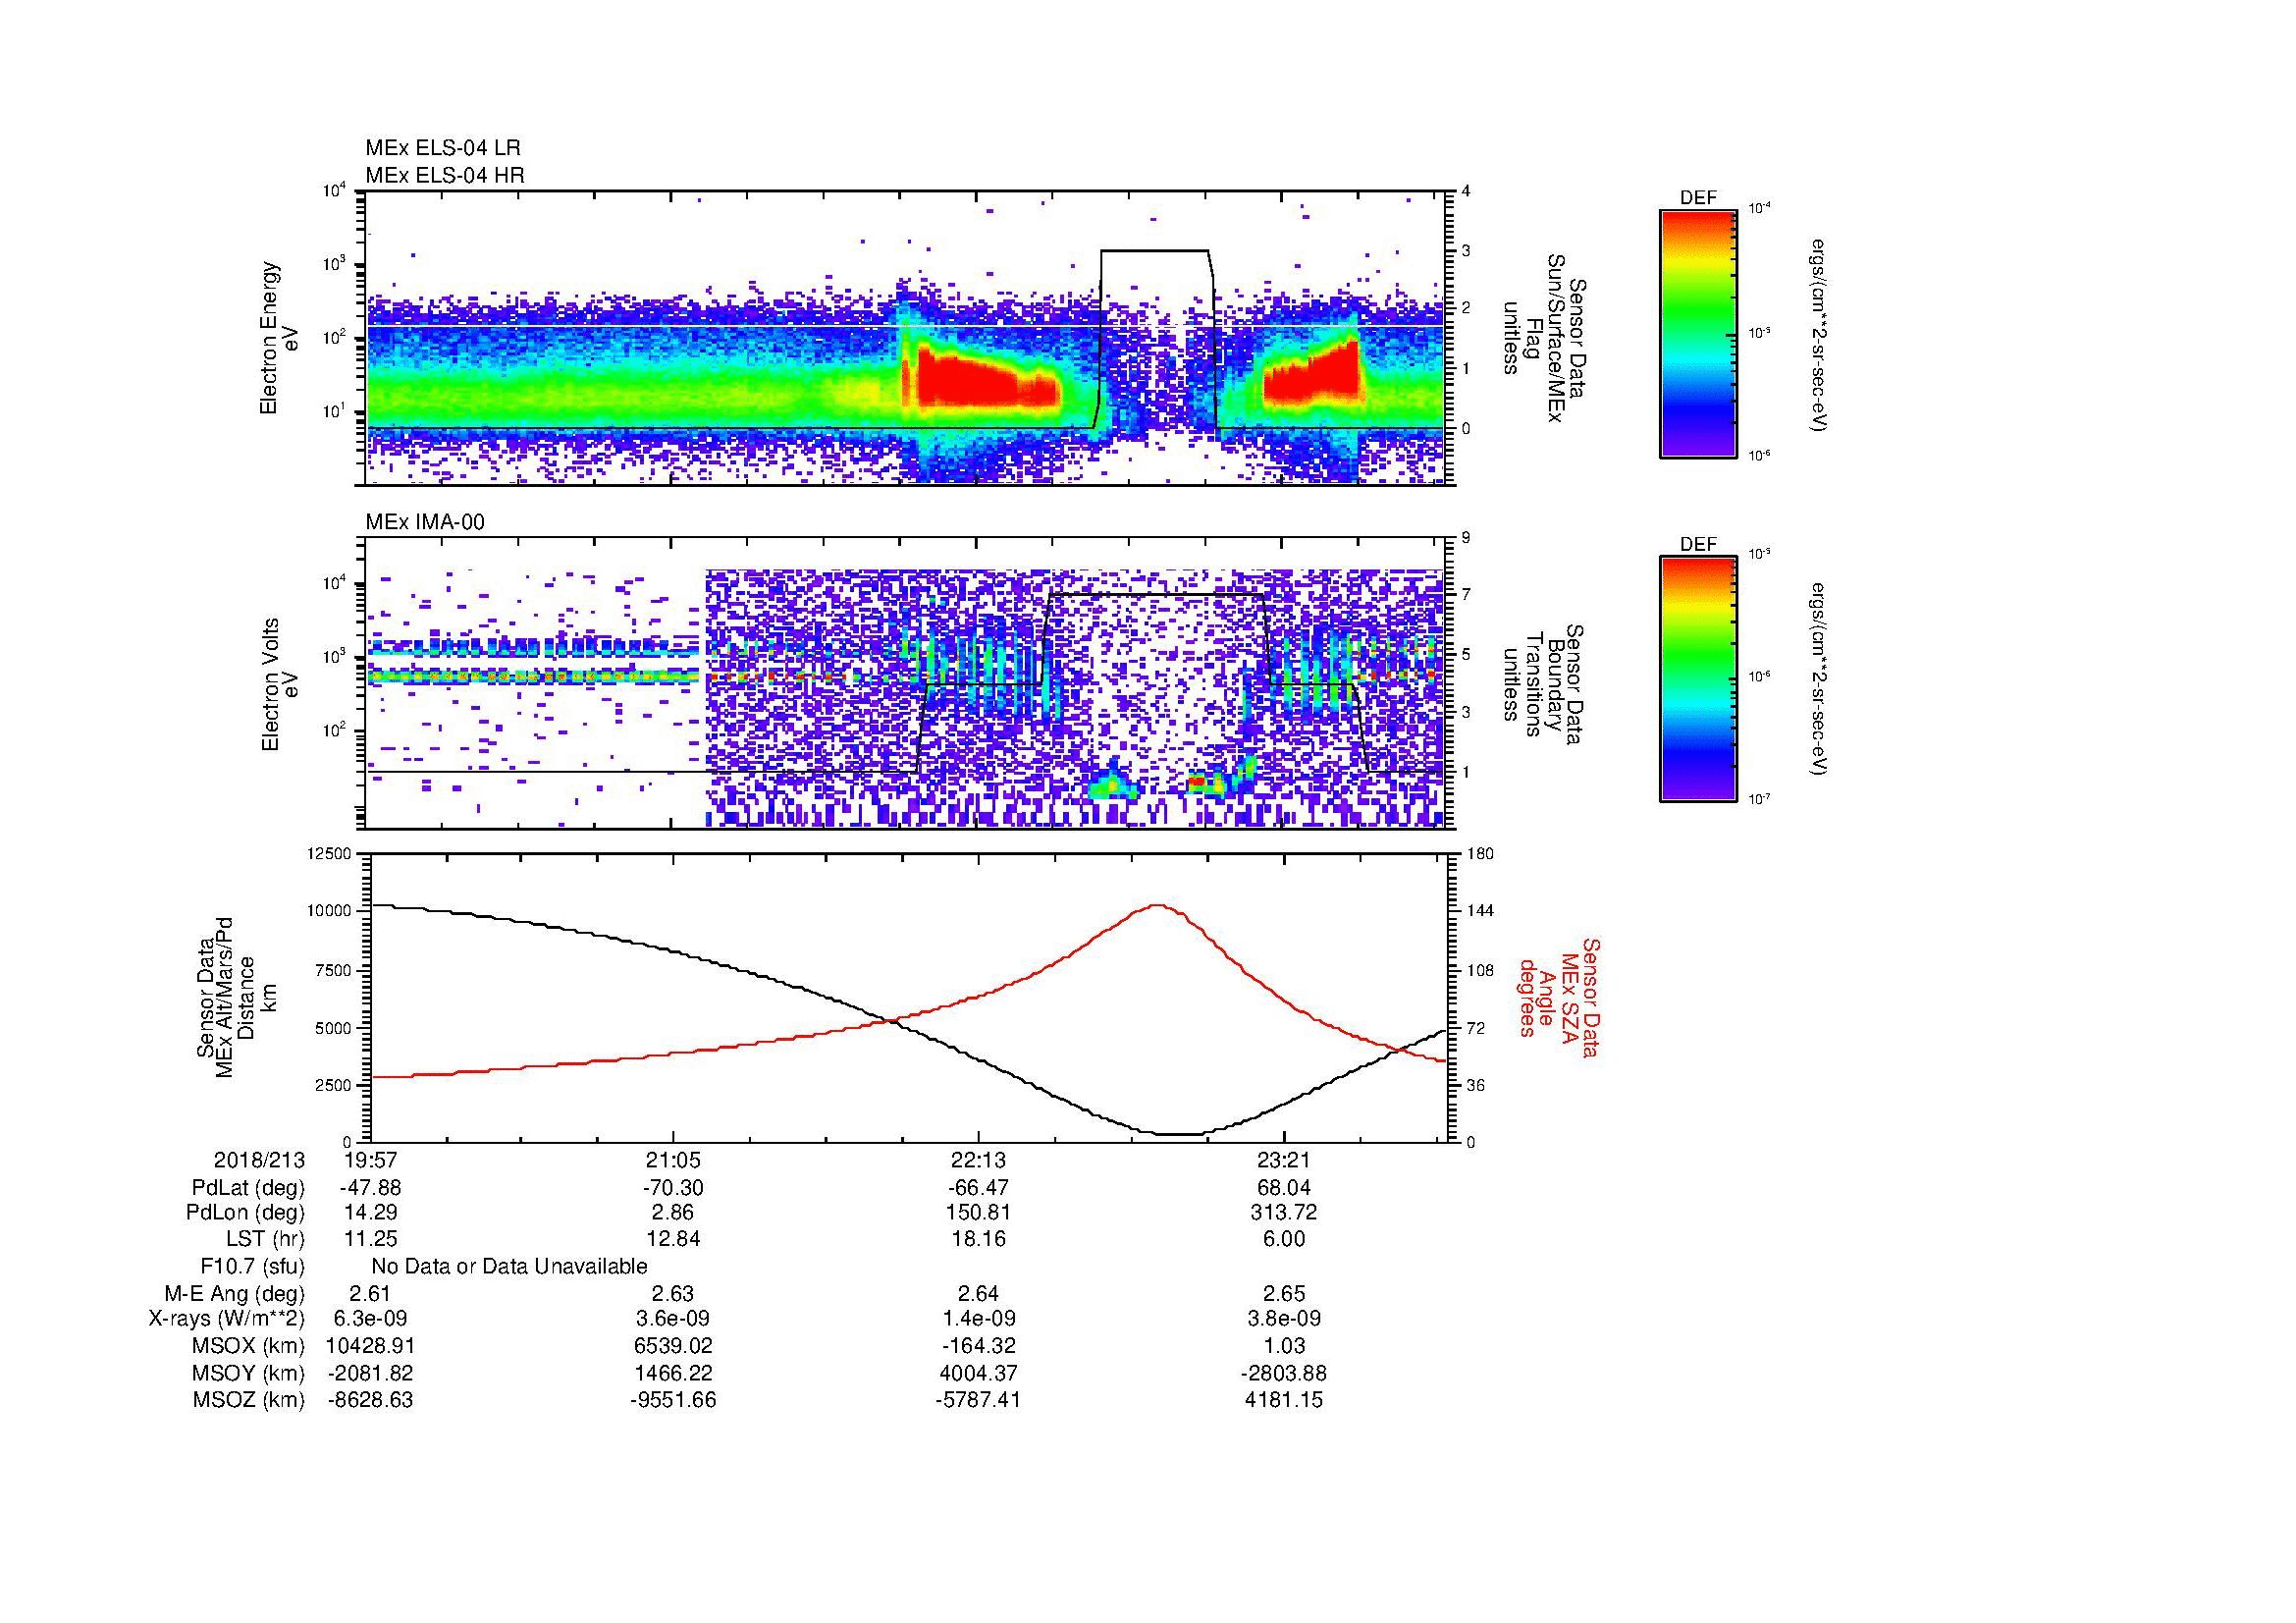Click the 'Sun/Surface/MEx Flag' right axis label
Viewport: 2296px width, 1623px height.
[1544, 338]
